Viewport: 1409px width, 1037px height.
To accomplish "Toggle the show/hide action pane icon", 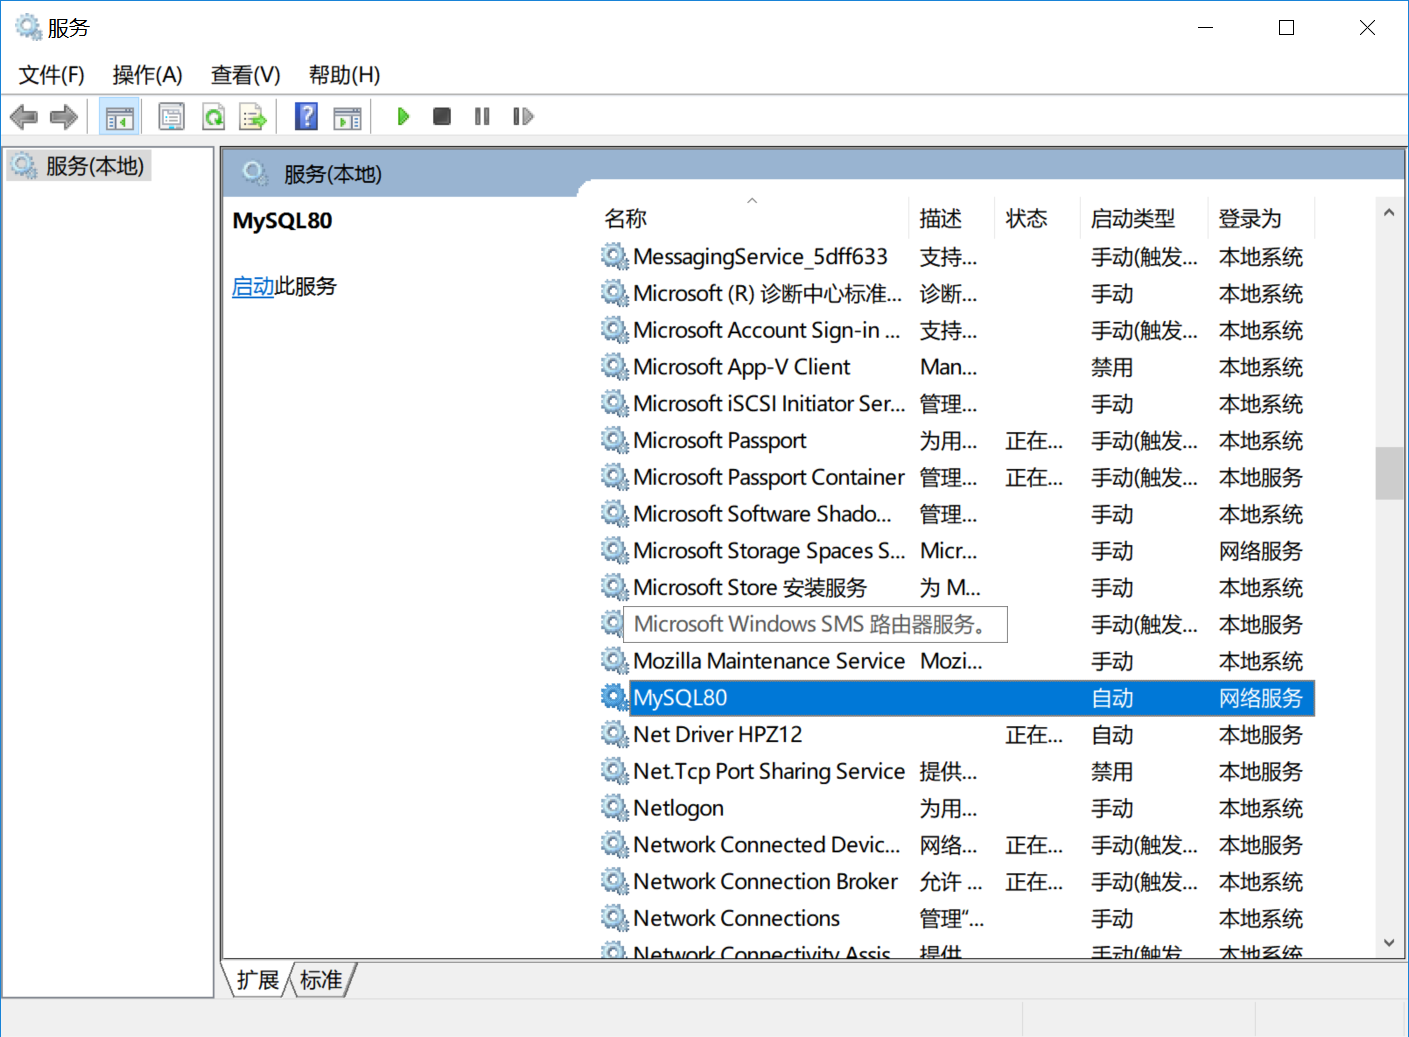I will pyautogui.click(x=348, y=117).
